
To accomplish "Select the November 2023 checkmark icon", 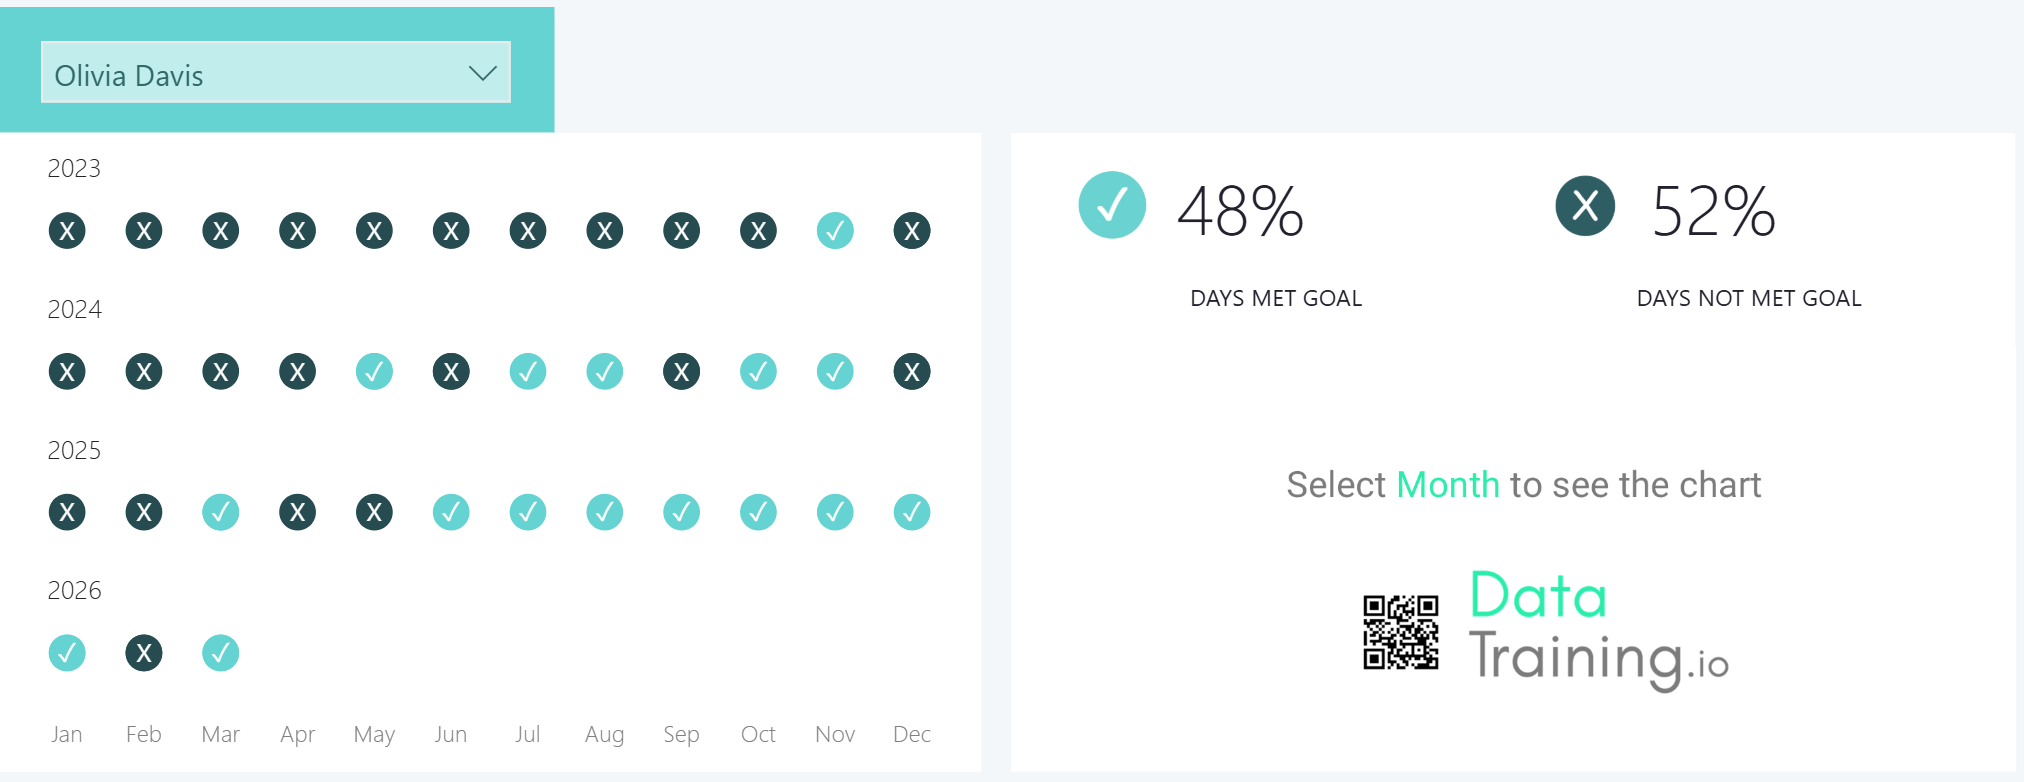I will 835,231.
